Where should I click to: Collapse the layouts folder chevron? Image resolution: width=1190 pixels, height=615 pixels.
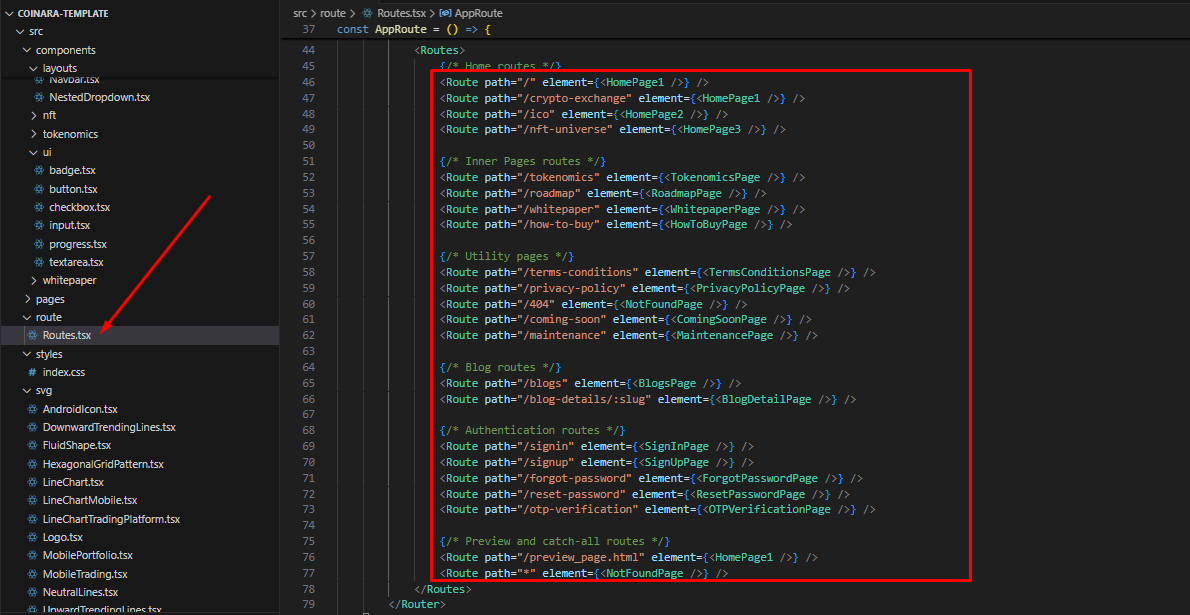pyautogui.click(x=33, y=68)
